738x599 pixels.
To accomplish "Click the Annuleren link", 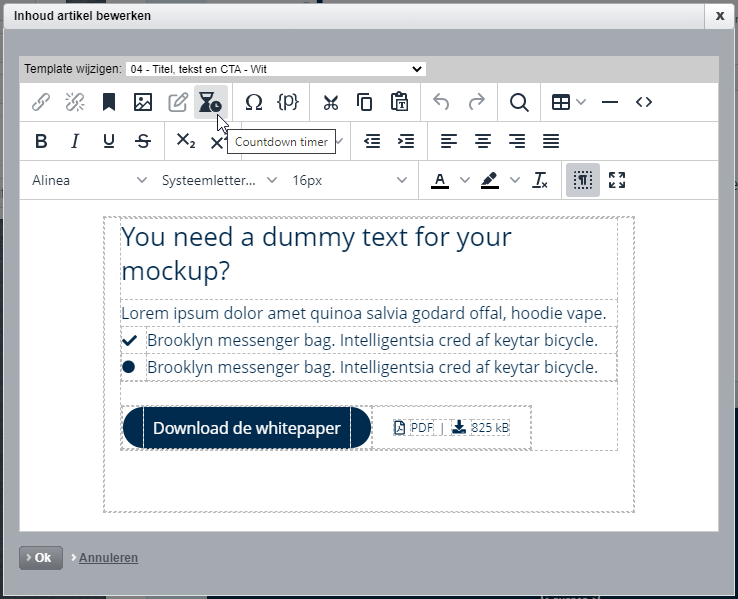I will click(108, 558).
